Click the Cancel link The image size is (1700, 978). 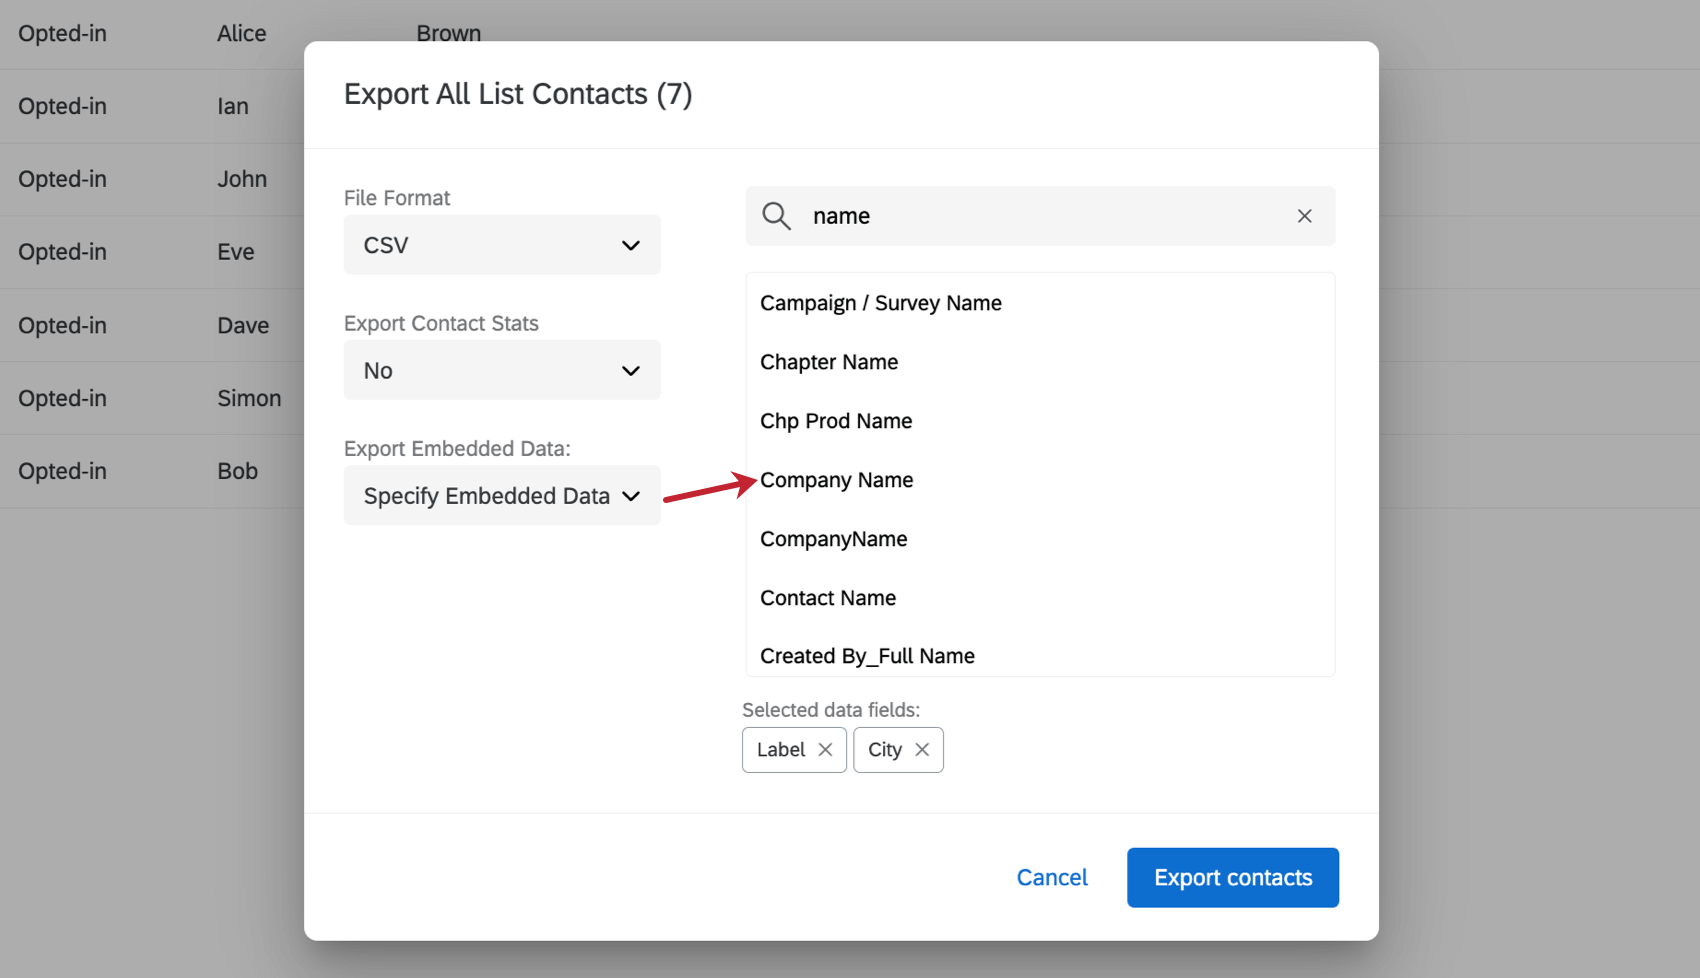coord(1052,877)
